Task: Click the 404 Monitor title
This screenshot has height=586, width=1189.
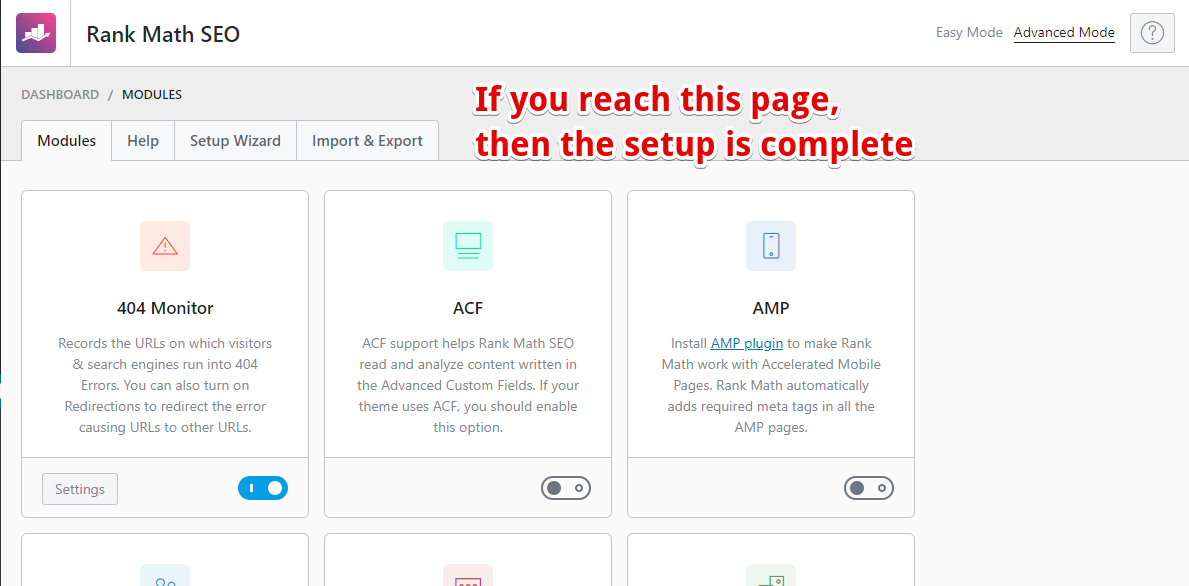Action: pyautogui.click(x=165, y=309)
